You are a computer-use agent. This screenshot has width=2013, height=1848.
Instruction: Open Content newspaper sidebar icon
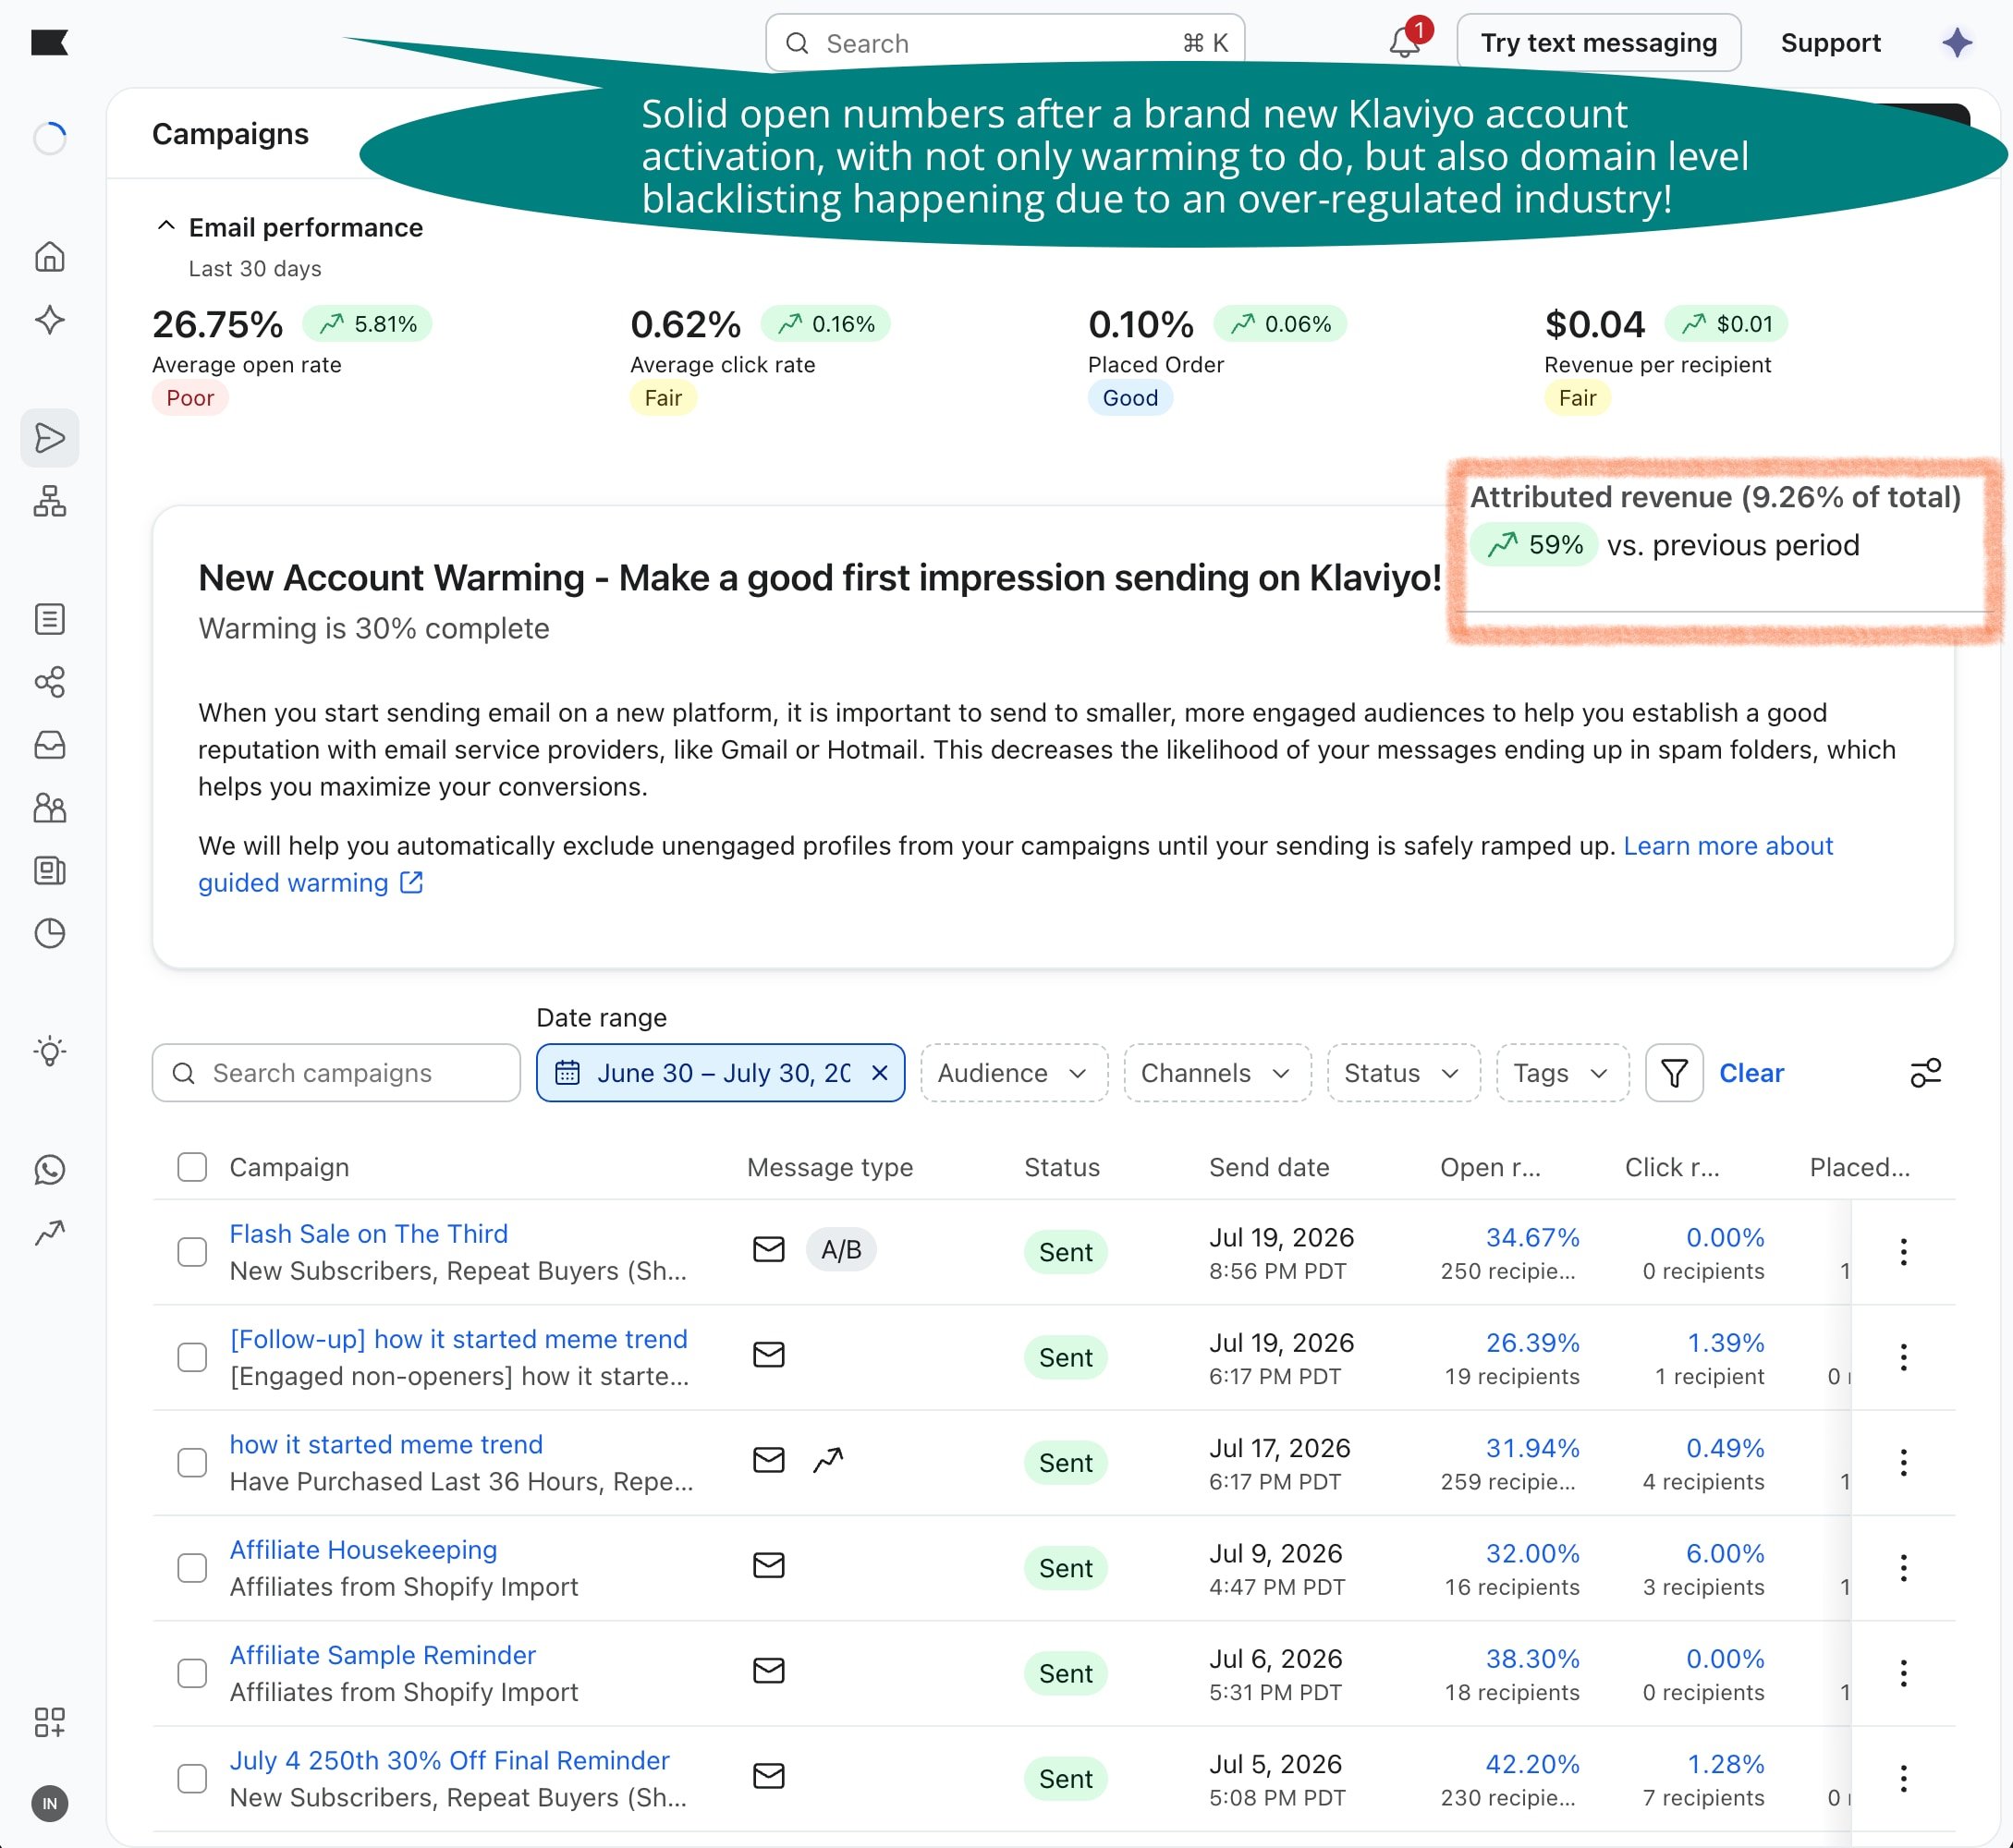[x=49, y=870]
